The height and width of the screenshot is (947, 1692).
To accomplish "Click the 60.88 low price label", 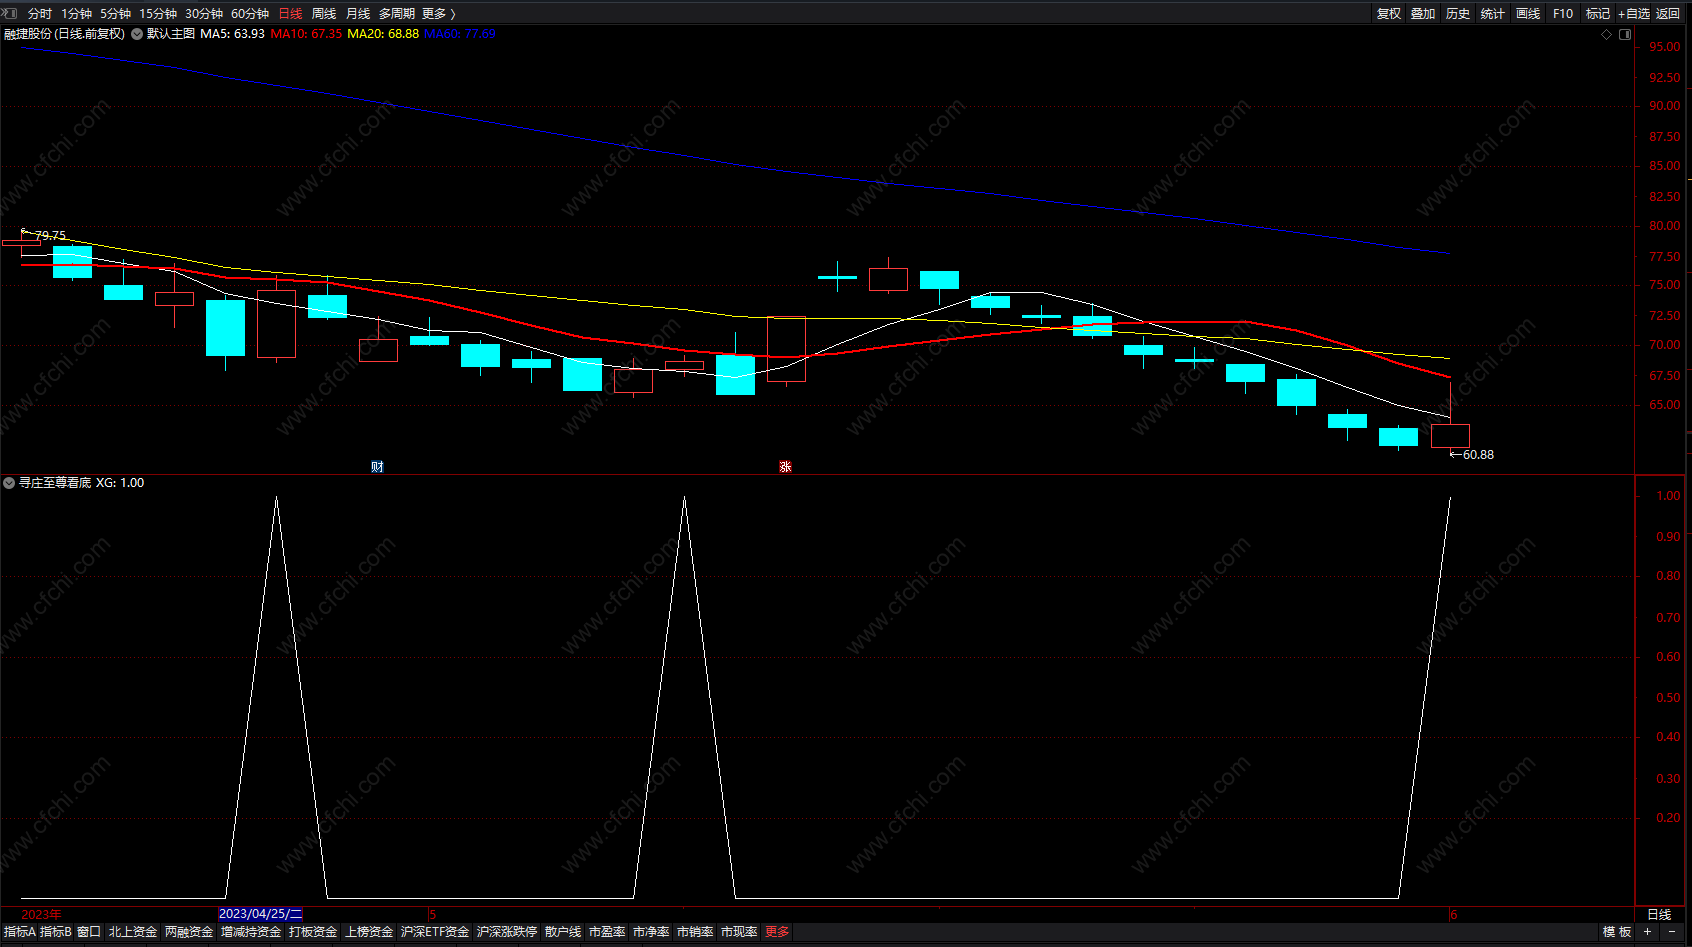I will coord(1478,455).
